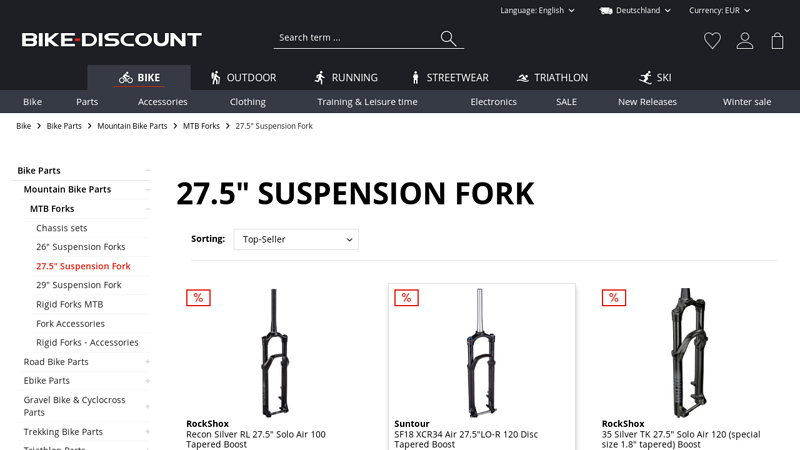This screenshot has width=800, height=450.
Task: Collapse the MTB Forks sidebar category
Action: click(148, 209)
